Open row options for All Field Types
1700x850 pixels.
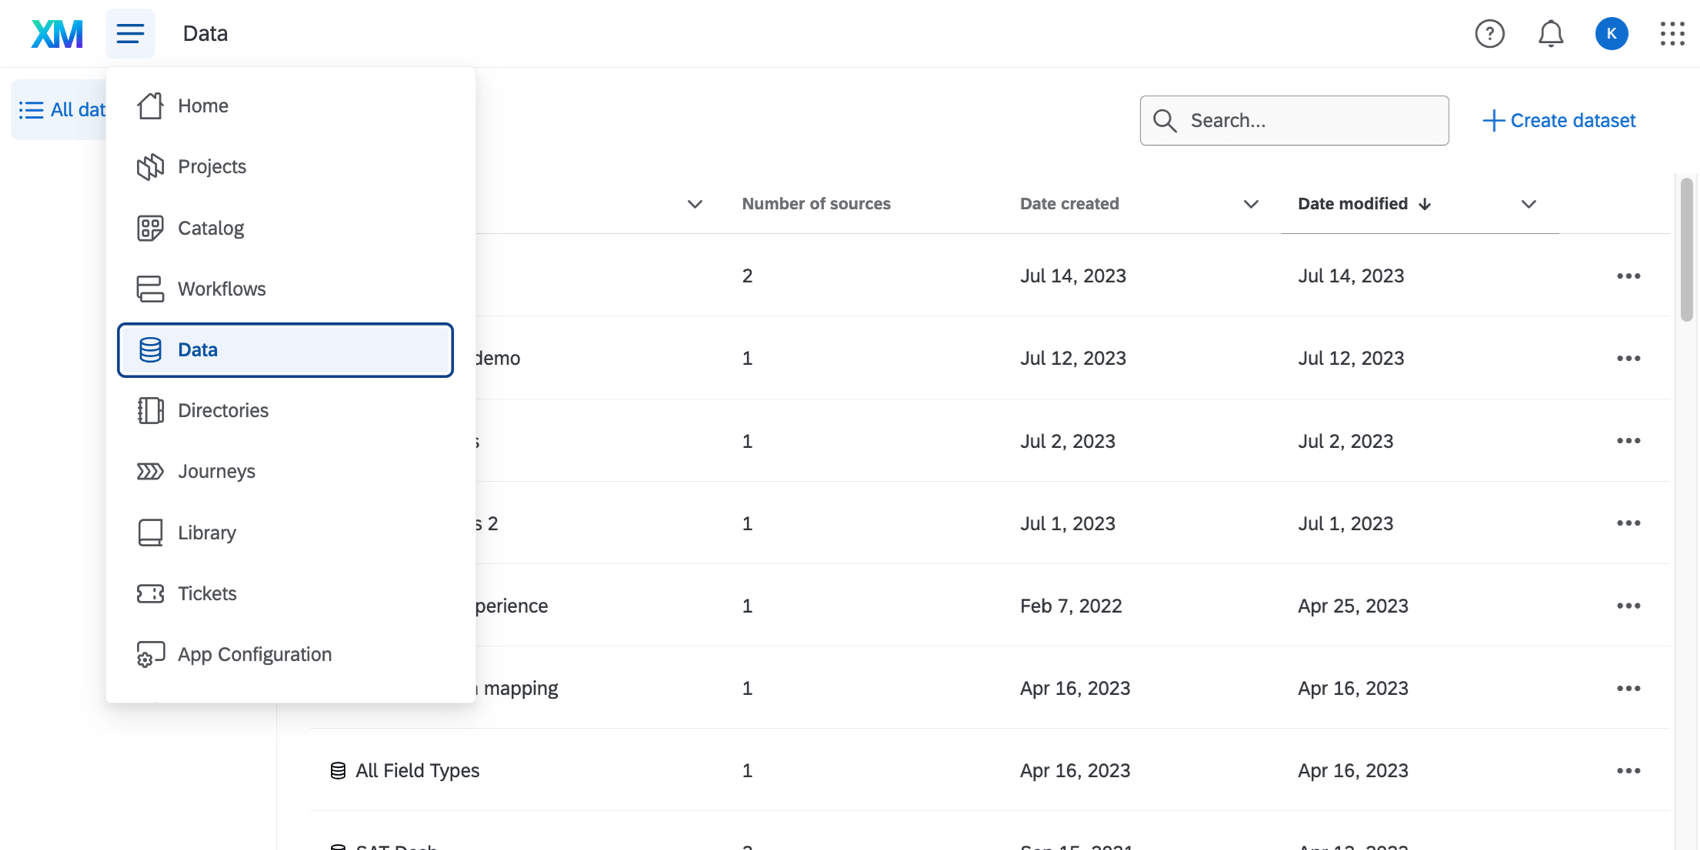coord(1628,771)
